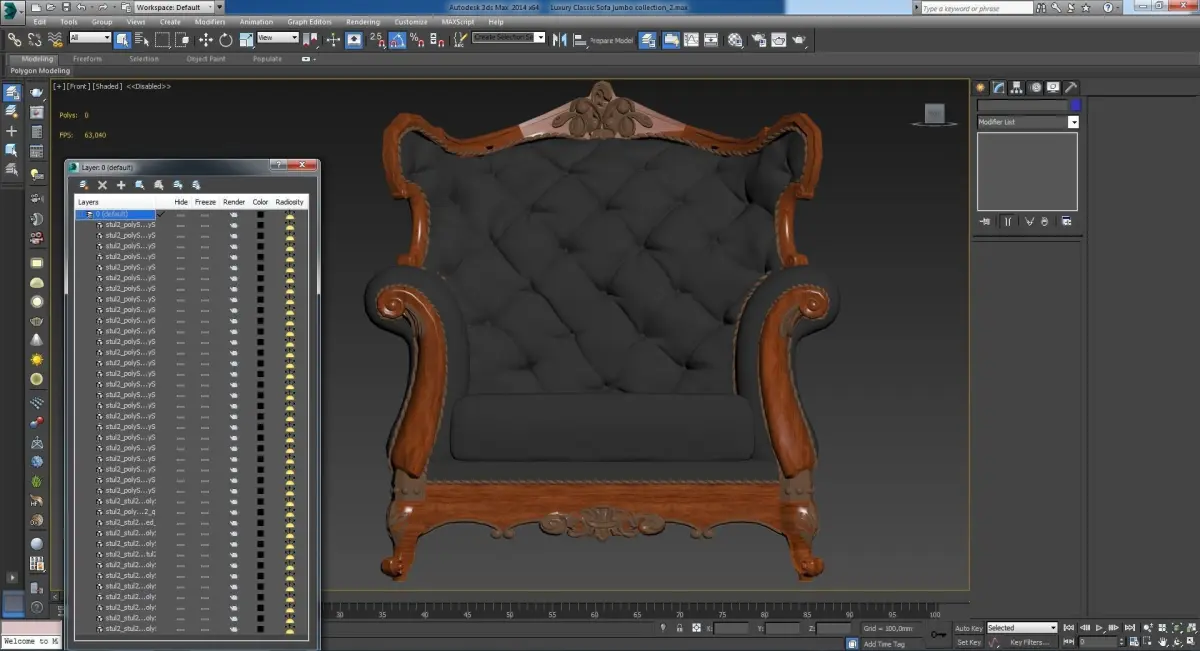Viewport: 1200px width, 651px height.
Task: Toggle radiosity lightbulb for 0 (default) layer
Action: [290, 214]
